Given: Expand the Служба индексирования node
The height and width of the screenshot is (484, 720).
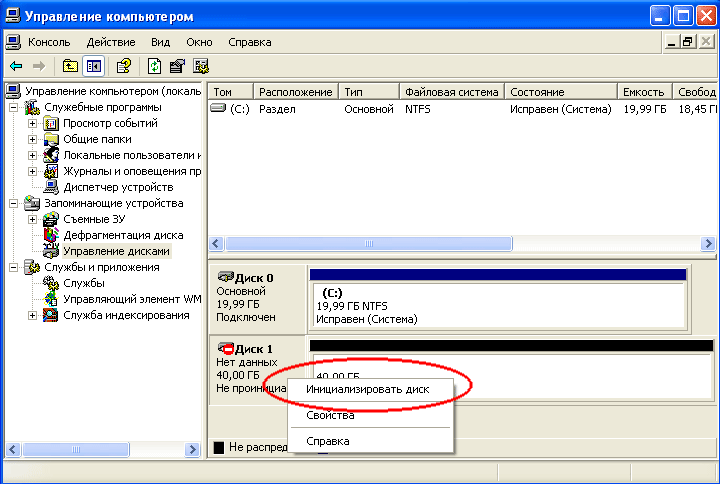Looking at the screenshot, I should (x=33, y=315).
